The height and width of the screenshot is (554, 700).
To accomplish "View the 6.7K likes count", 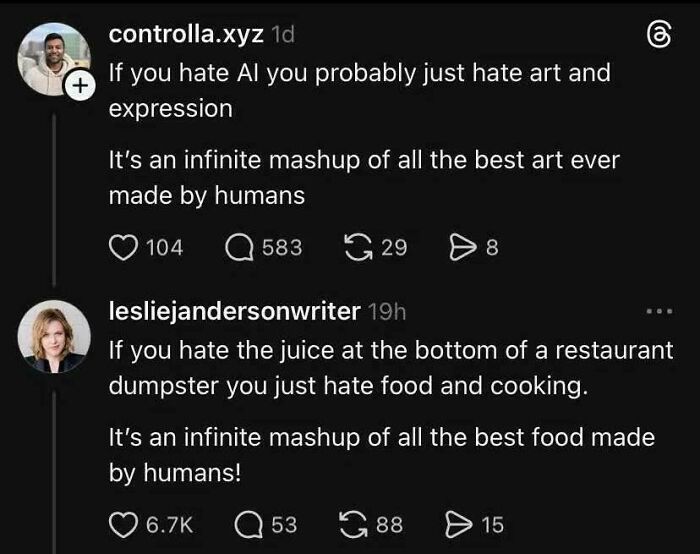I will point(169,524).
